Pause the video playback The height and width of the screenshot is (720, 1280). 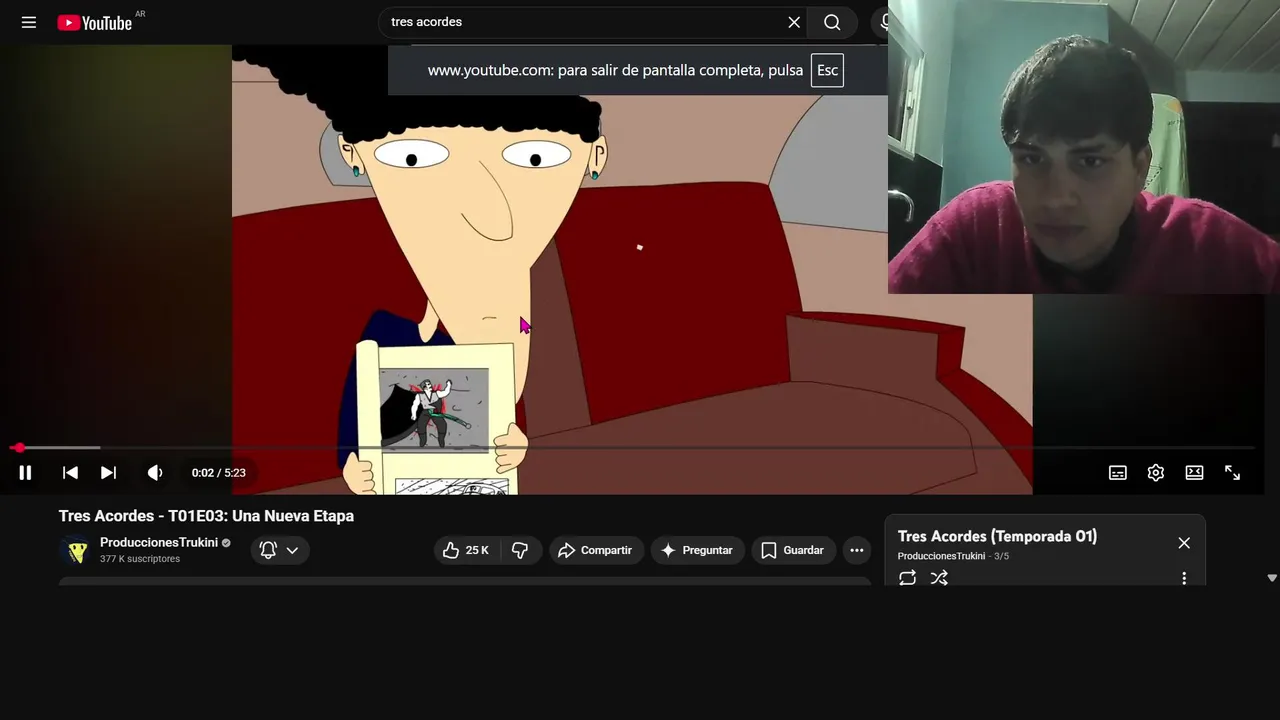click(25, 473)
